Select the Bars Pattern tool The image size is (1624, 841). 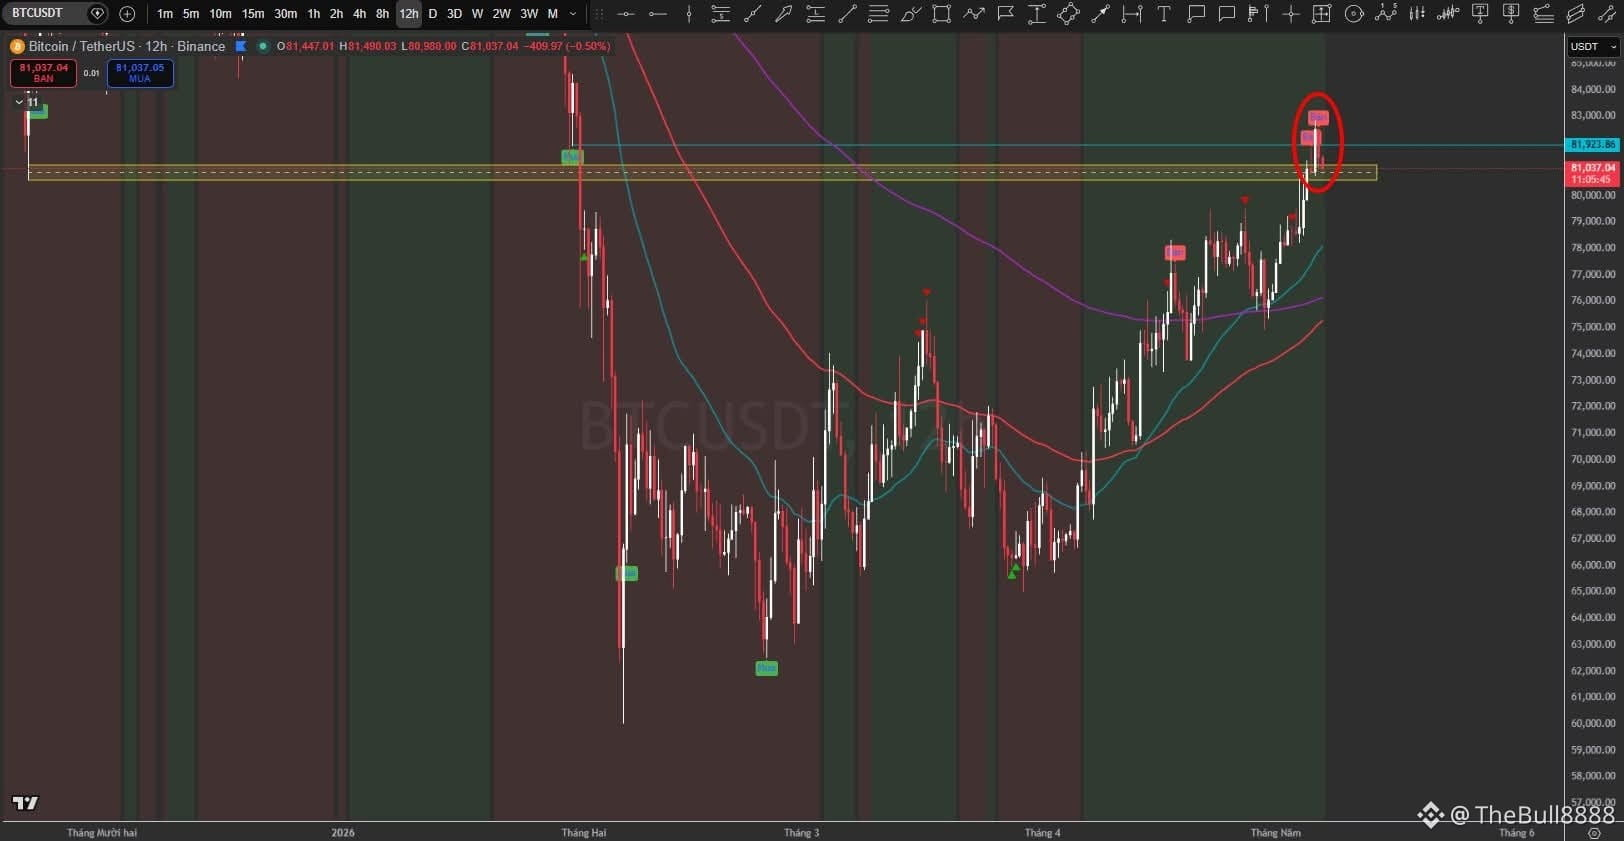pyautogui.click(x=1417, y=14)
